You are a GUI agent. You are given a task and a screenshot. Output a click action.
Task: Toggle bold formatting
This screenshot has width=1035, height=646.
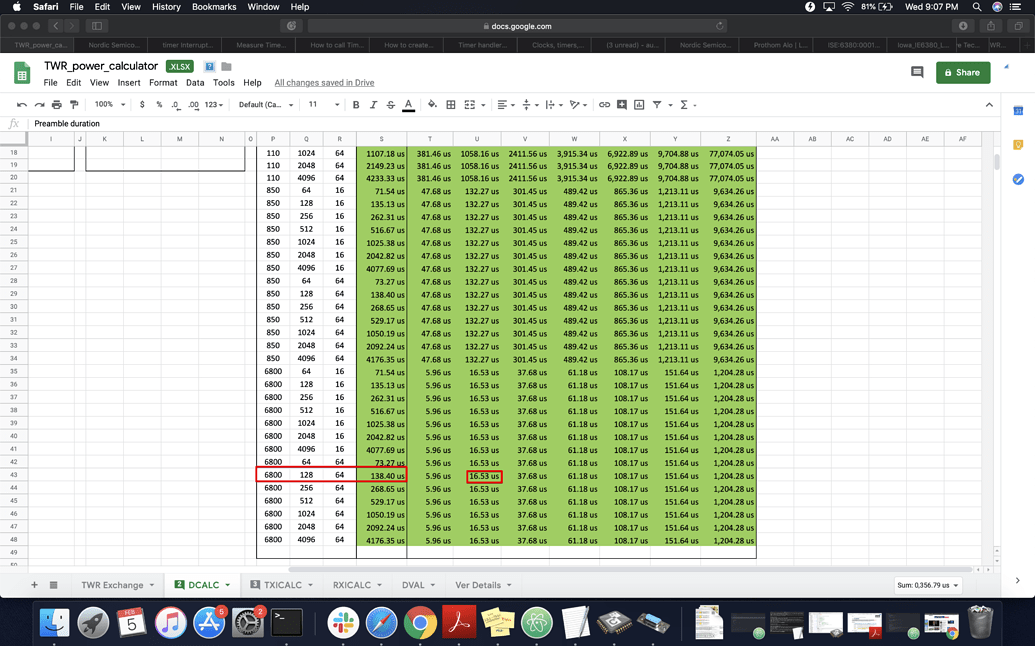coord(356,104)
